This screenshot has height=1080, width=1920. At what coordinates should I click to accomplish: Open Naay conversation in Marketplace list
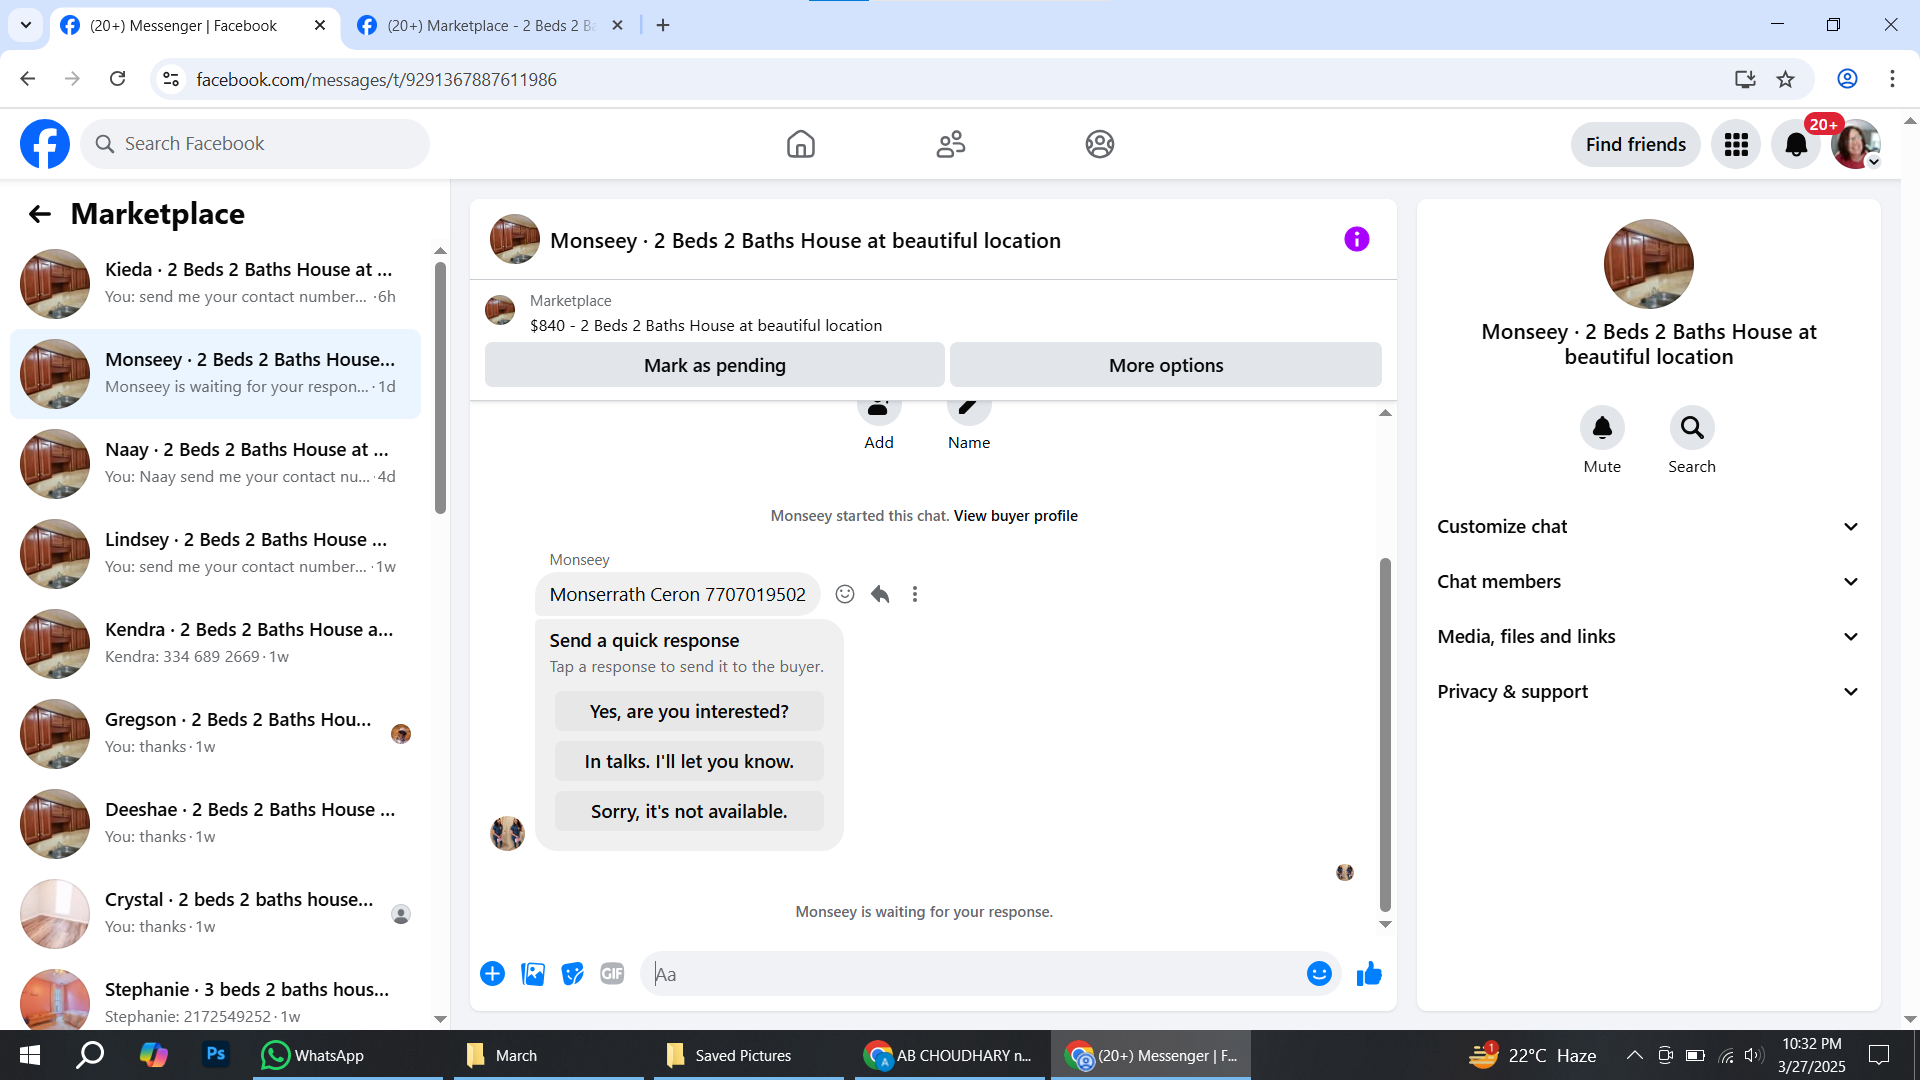tap(215, 463)
